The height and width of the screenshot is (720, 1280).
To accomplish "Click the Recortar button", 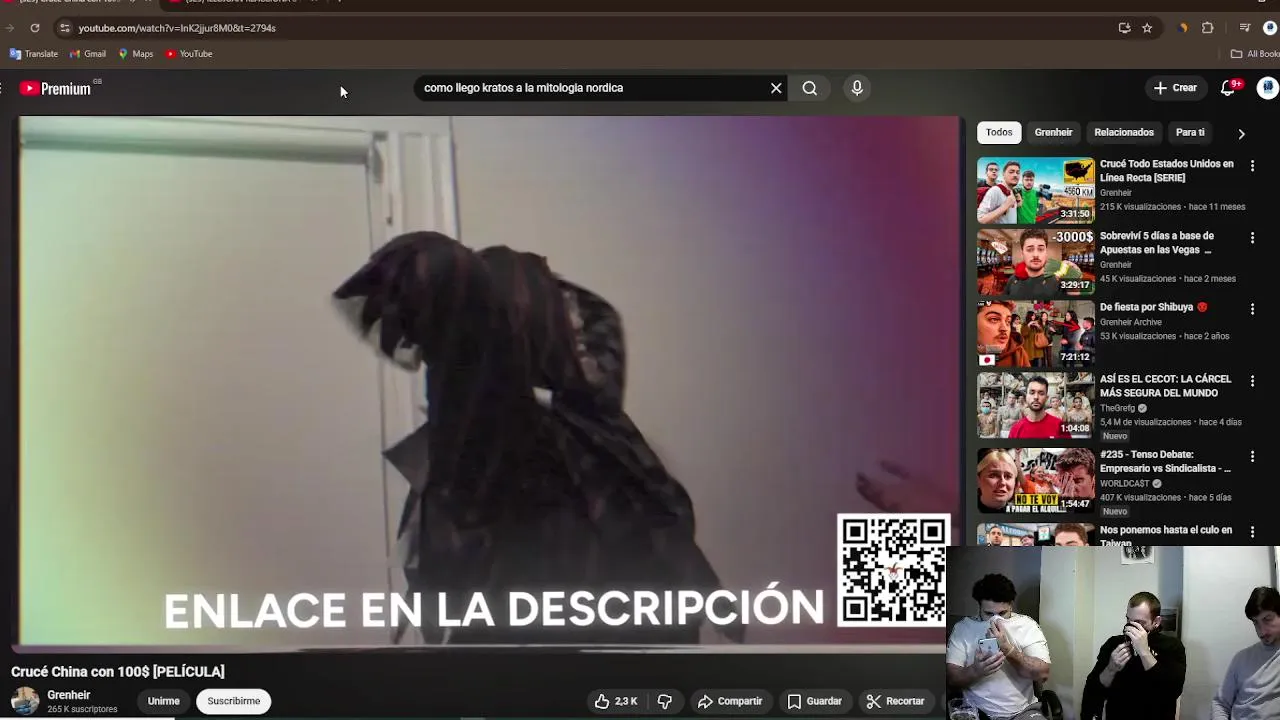I will point(896,701).
